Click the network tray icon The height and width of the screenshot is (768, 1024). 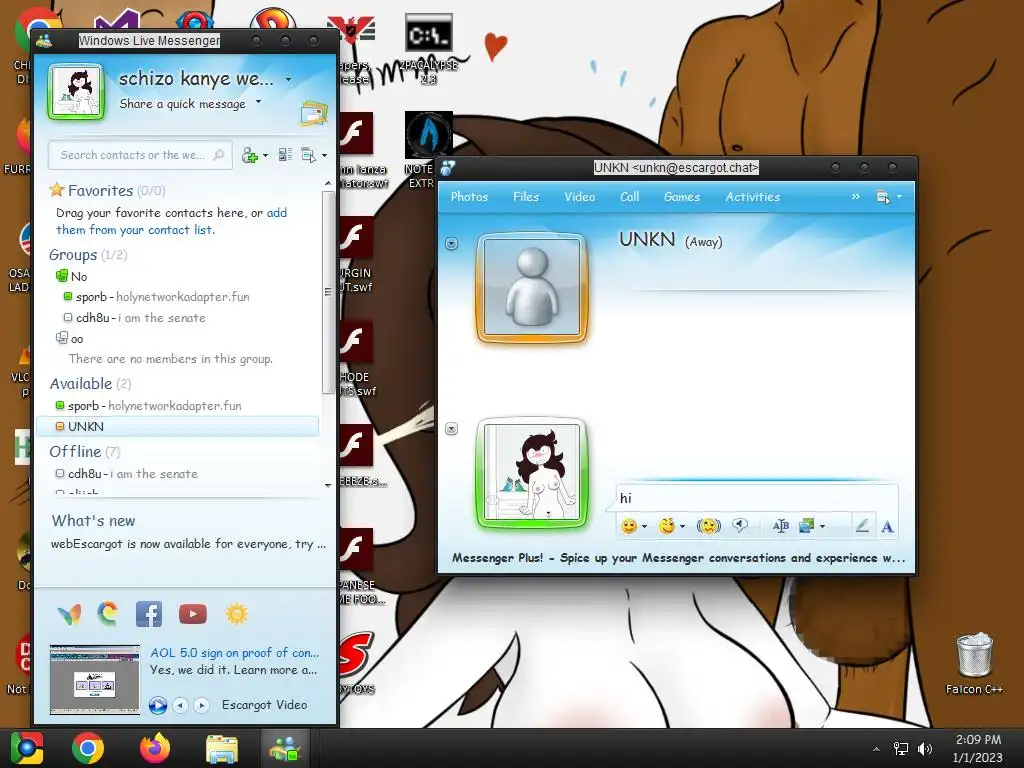[901, 748]
